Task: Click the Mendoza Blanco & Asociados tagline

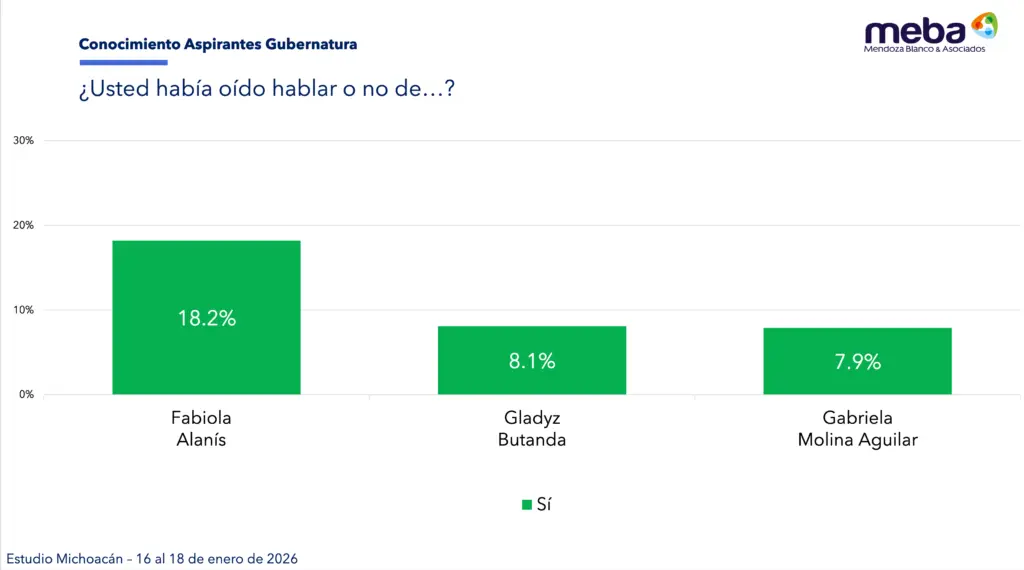Action: pos(924,48)
